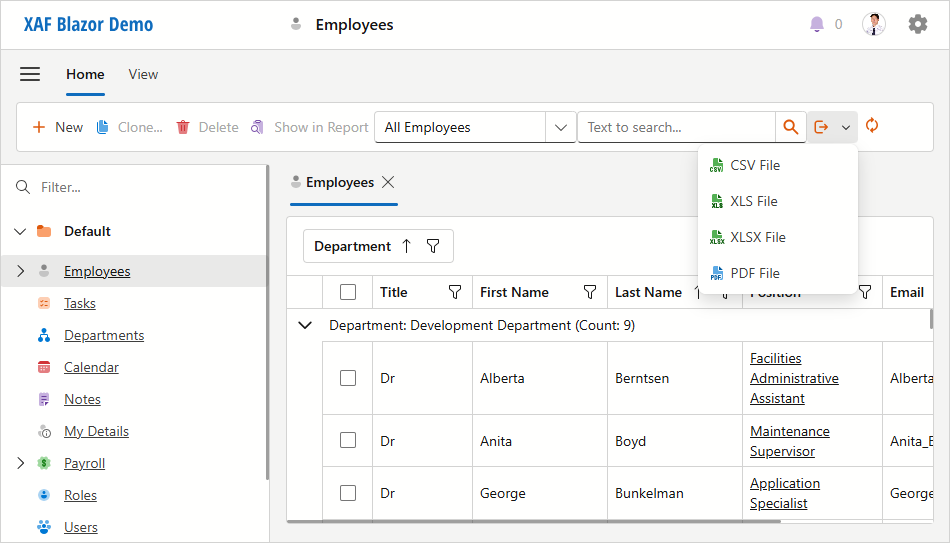Click the XLS file icon

(717, 201)
